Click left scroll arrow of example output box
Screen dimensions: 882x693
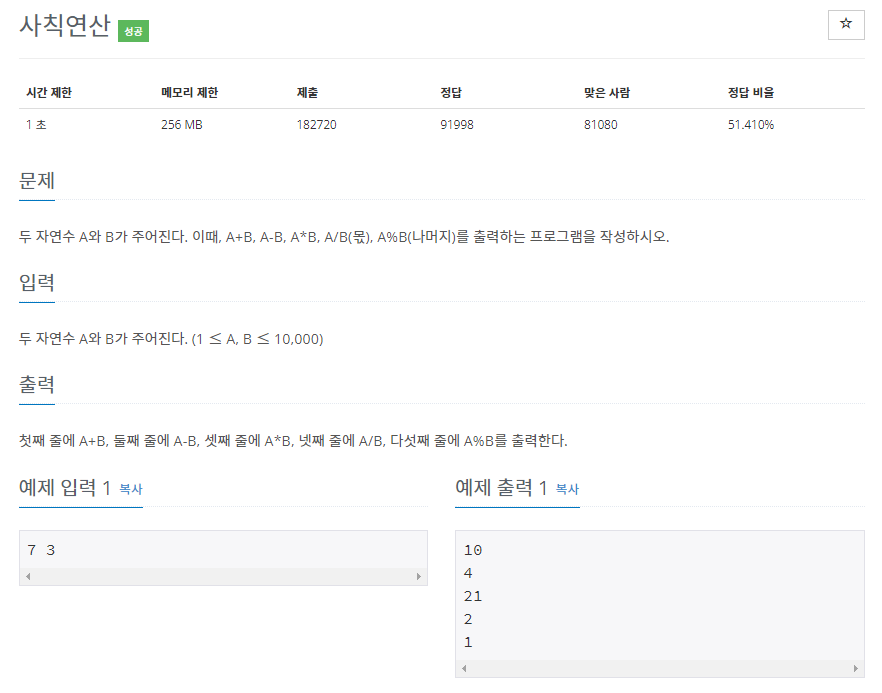[463, 669]
